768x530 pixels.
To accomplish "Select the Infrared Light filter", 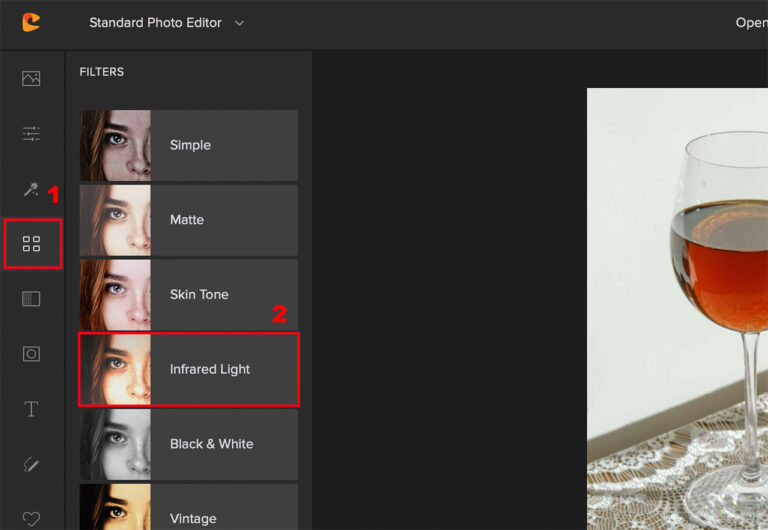I will pos(189,369).
